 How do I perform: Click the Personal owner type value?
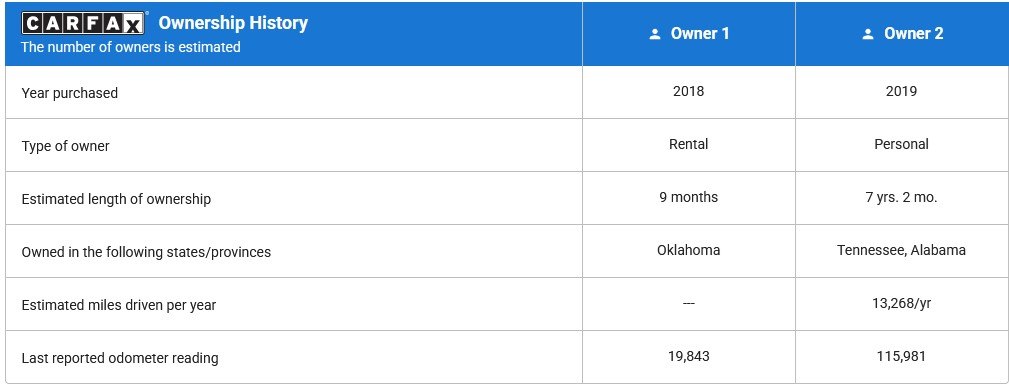902,144
